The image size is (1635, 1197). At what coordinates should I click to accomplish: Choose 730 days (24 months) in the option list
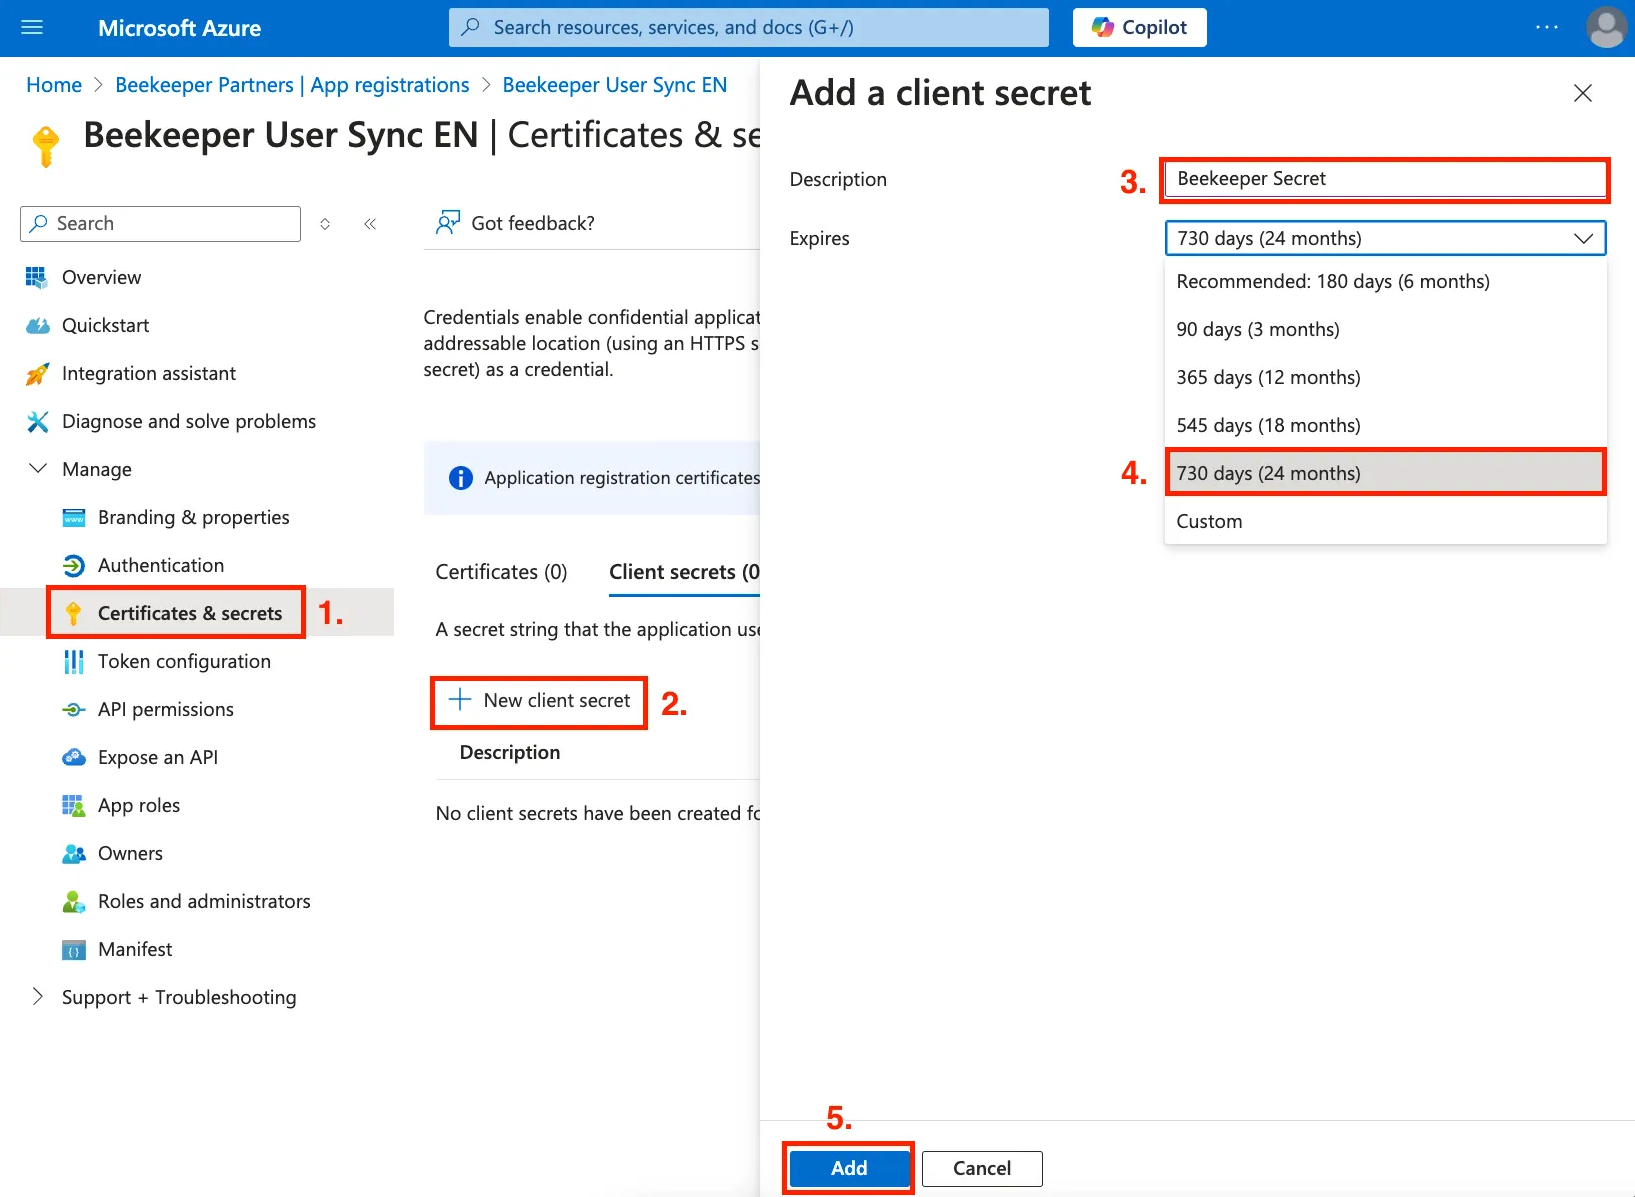1385,473
